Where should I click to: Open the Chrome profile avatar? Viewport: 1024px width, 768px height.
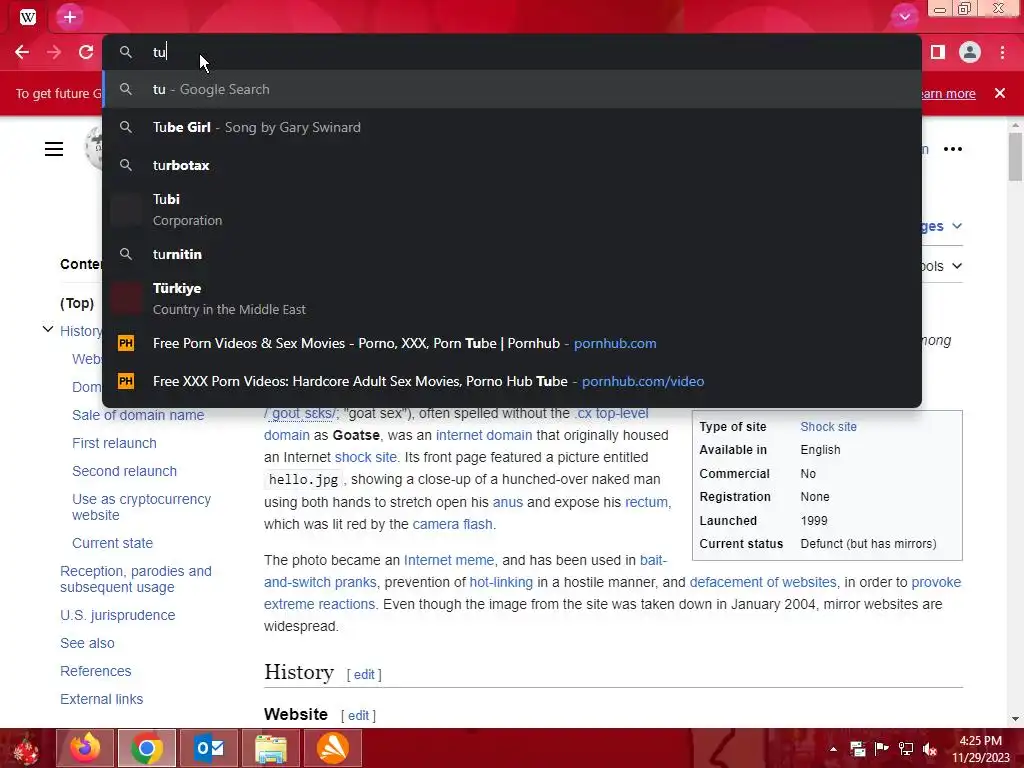(x=970, y=52)
